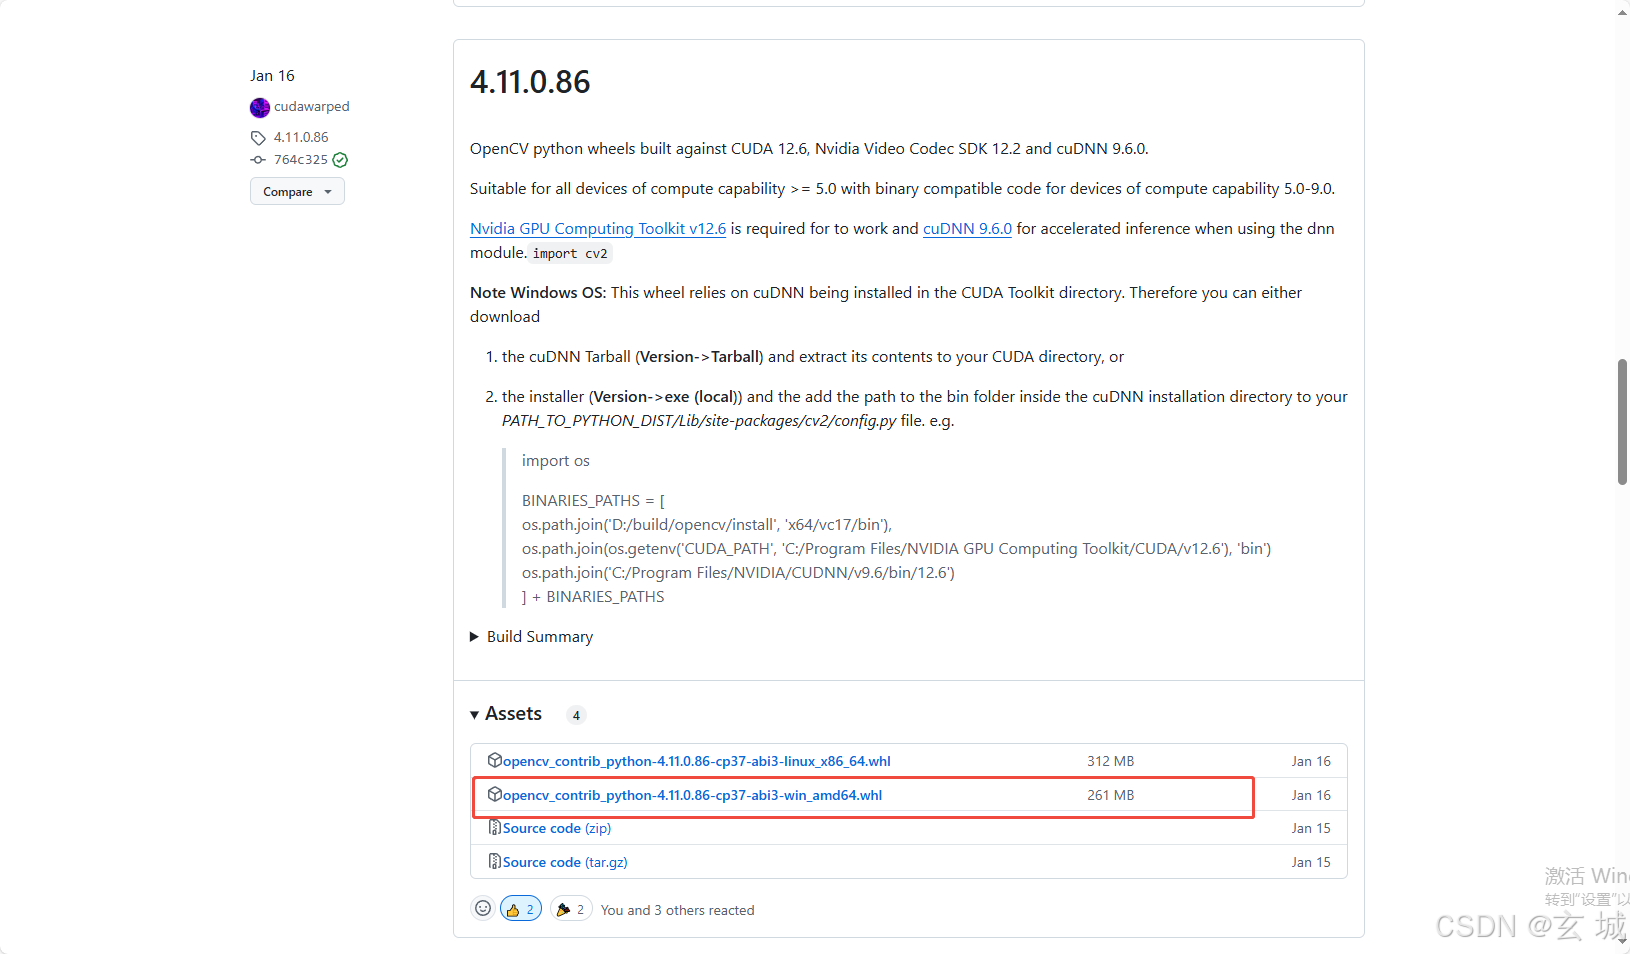Toggle the hooray reaction
This screenshot has width=1630, height=954.
tap(570, 908)
